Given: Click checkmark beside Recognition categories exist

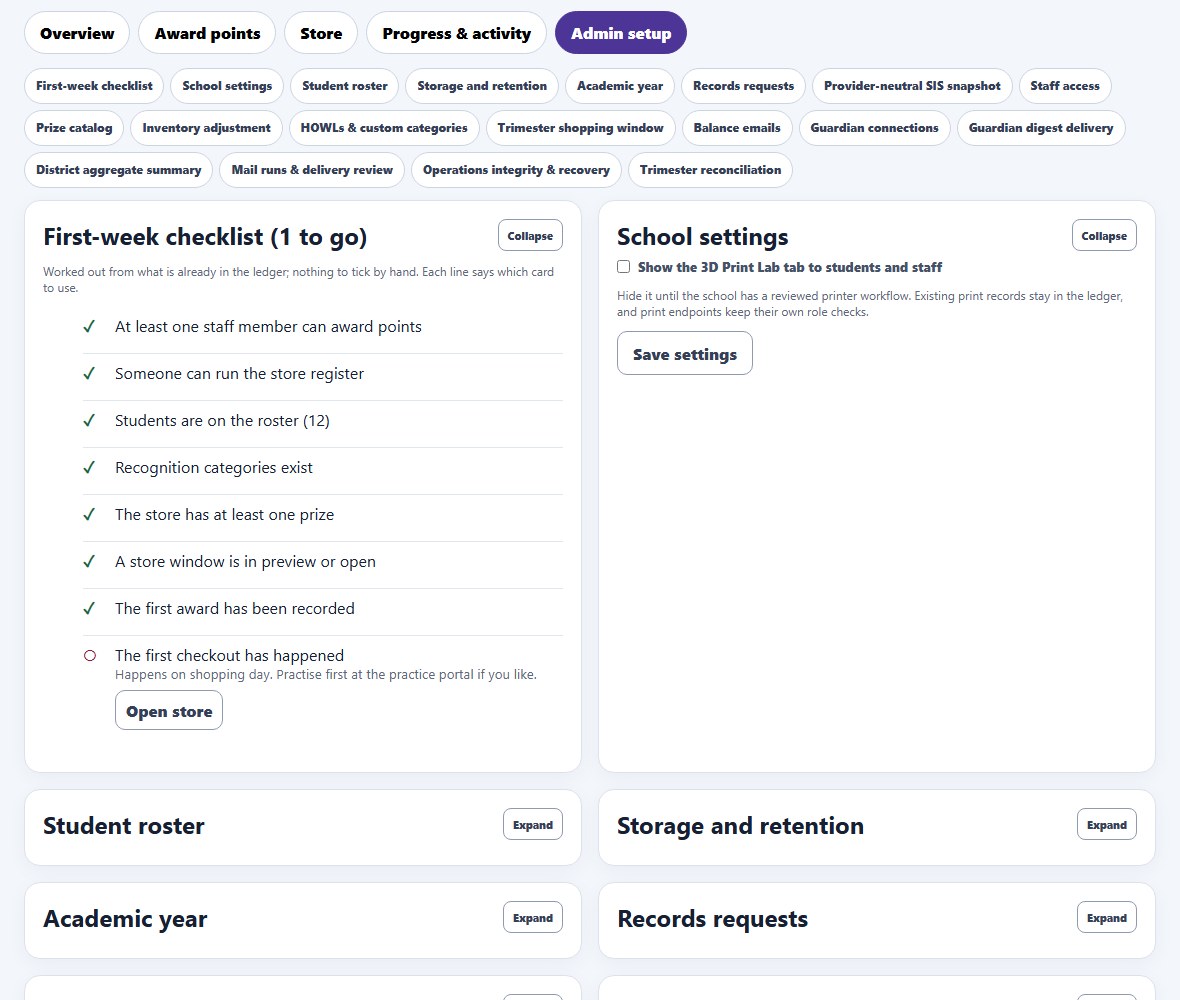Looking at the screenshot, I should pos(89,467).
